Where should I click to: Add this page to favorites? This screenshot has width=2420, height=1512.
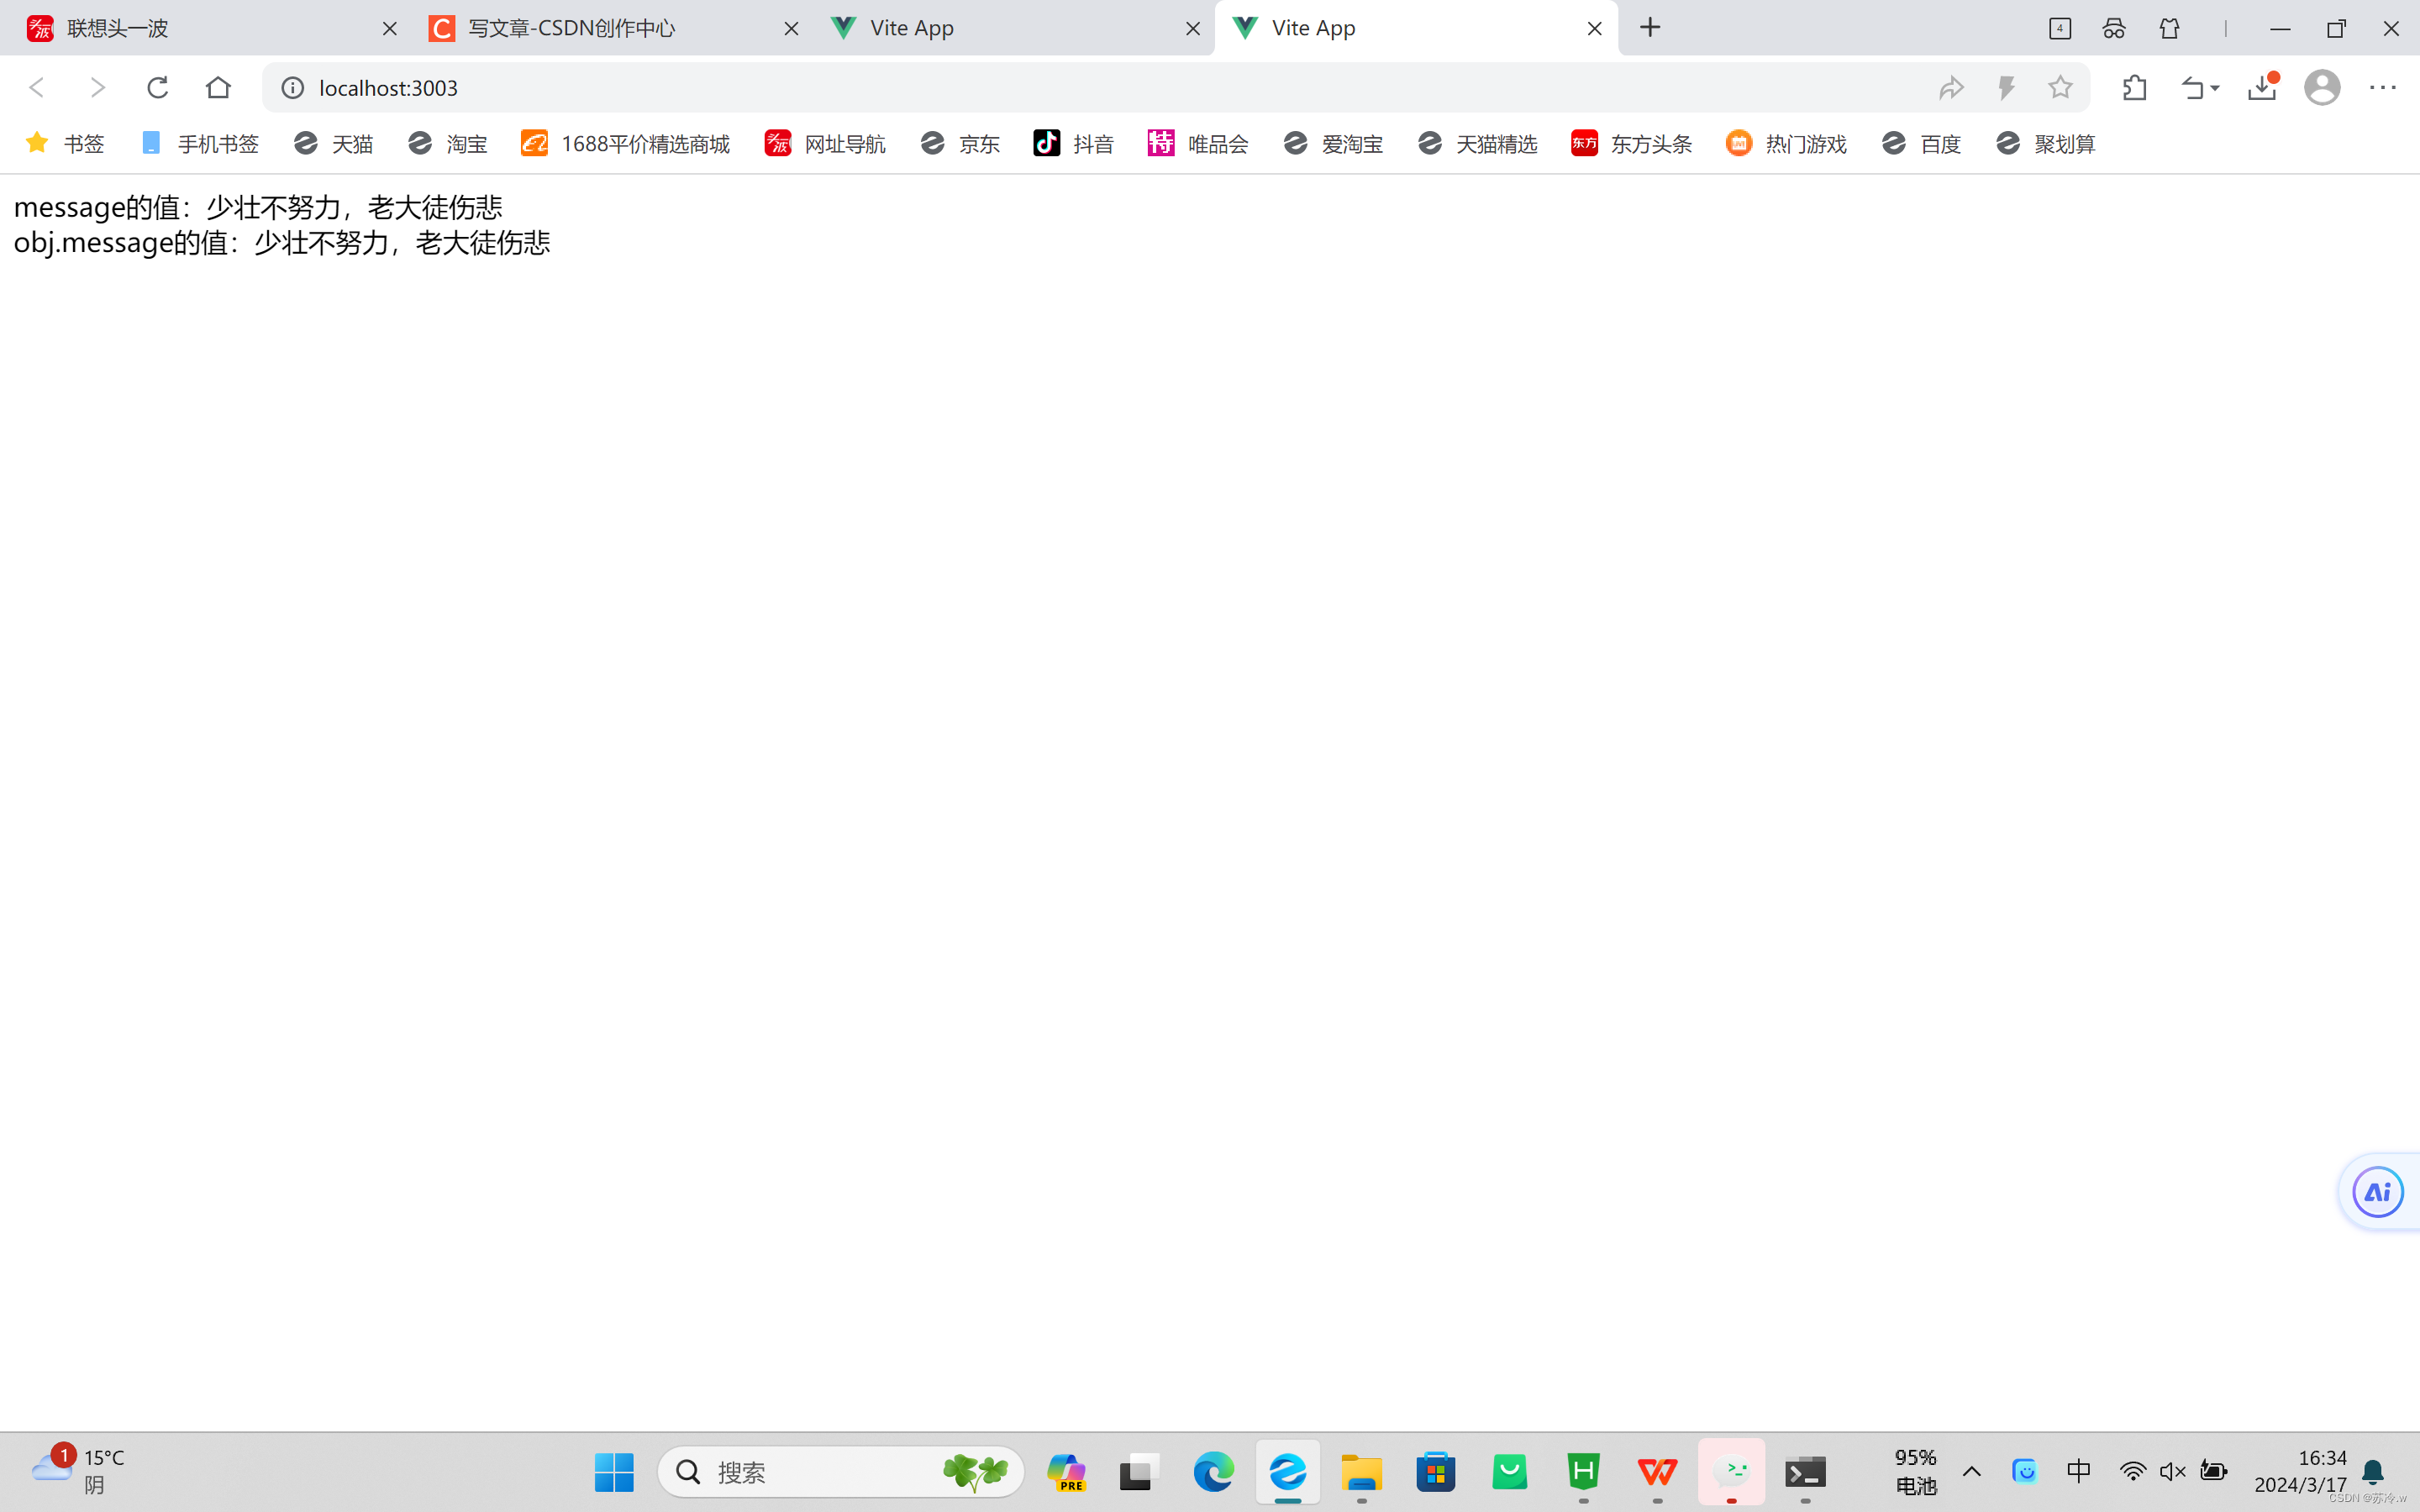[2060, 88]
